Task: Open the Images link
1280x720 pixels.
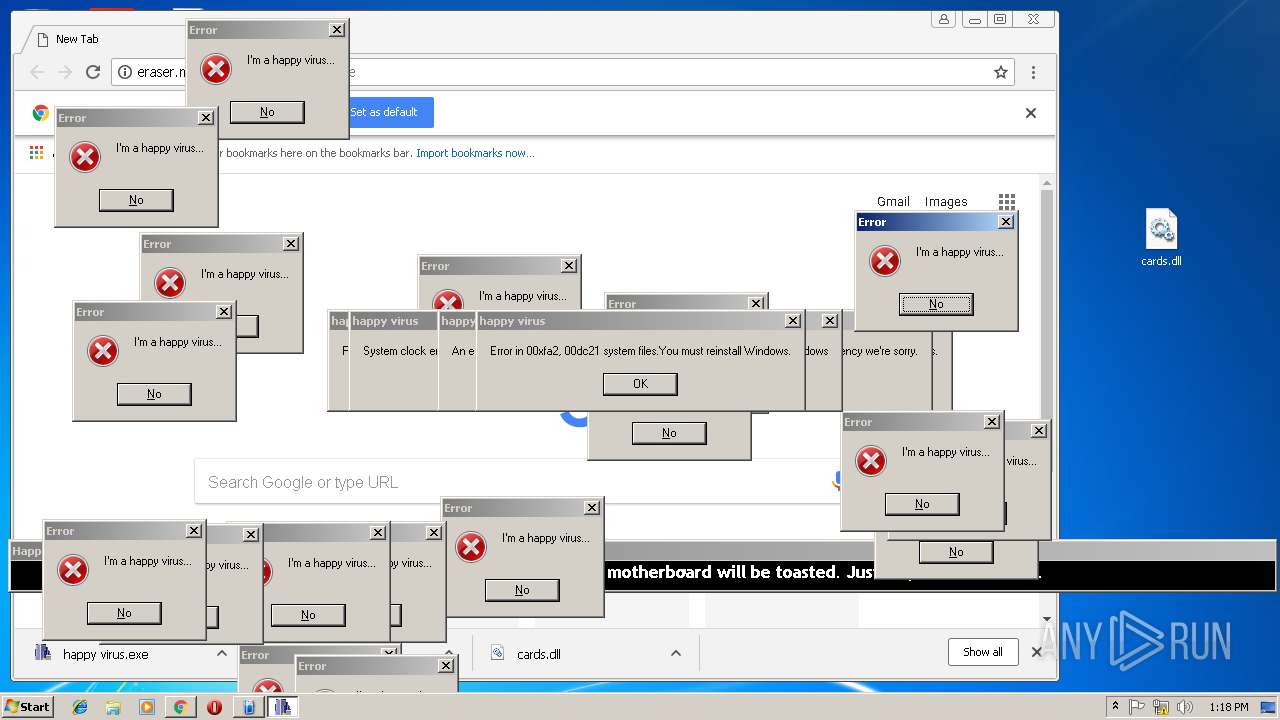Action: pos(946,201)
